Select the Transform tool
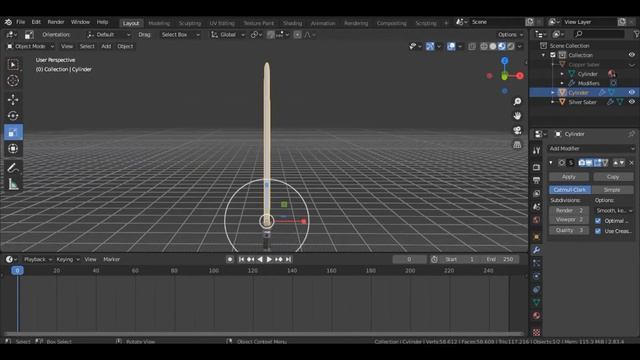Screen dimensions: 640x360 click(13, 149)
